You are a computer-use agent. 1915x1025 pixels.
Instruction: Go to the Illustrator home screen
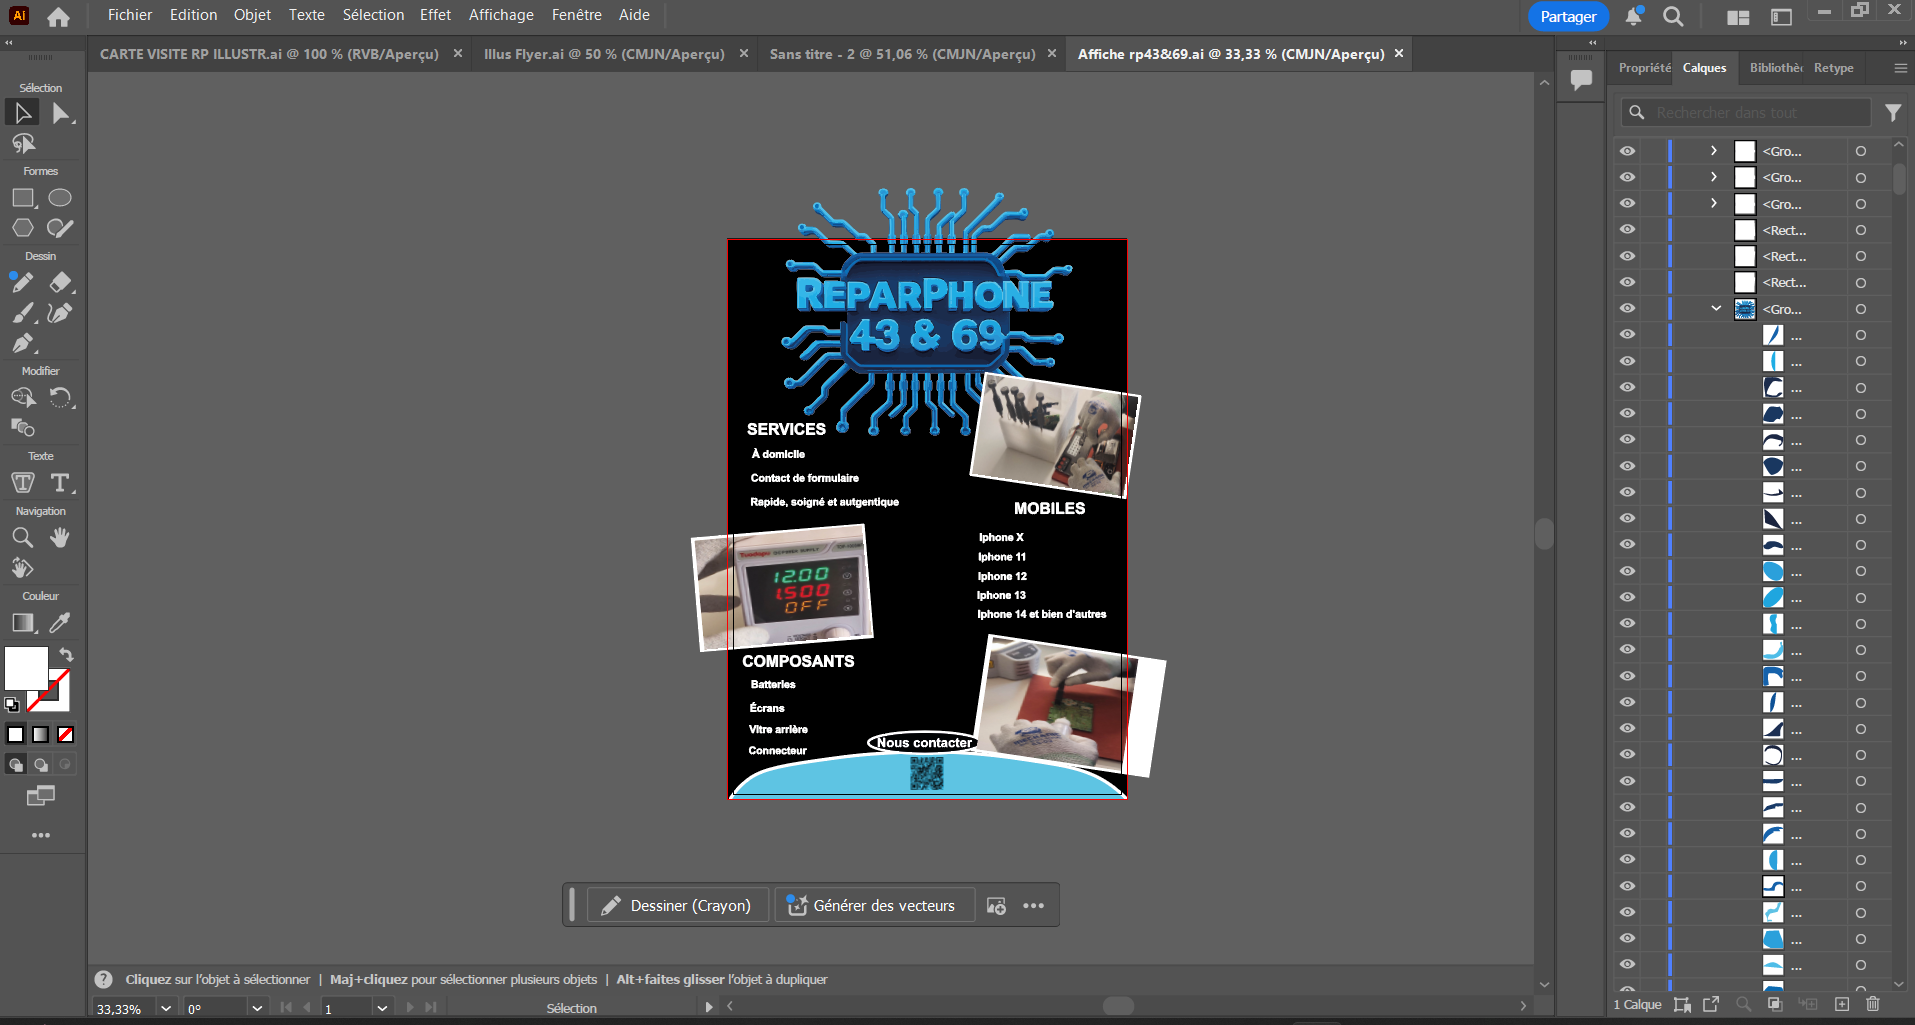59,16
